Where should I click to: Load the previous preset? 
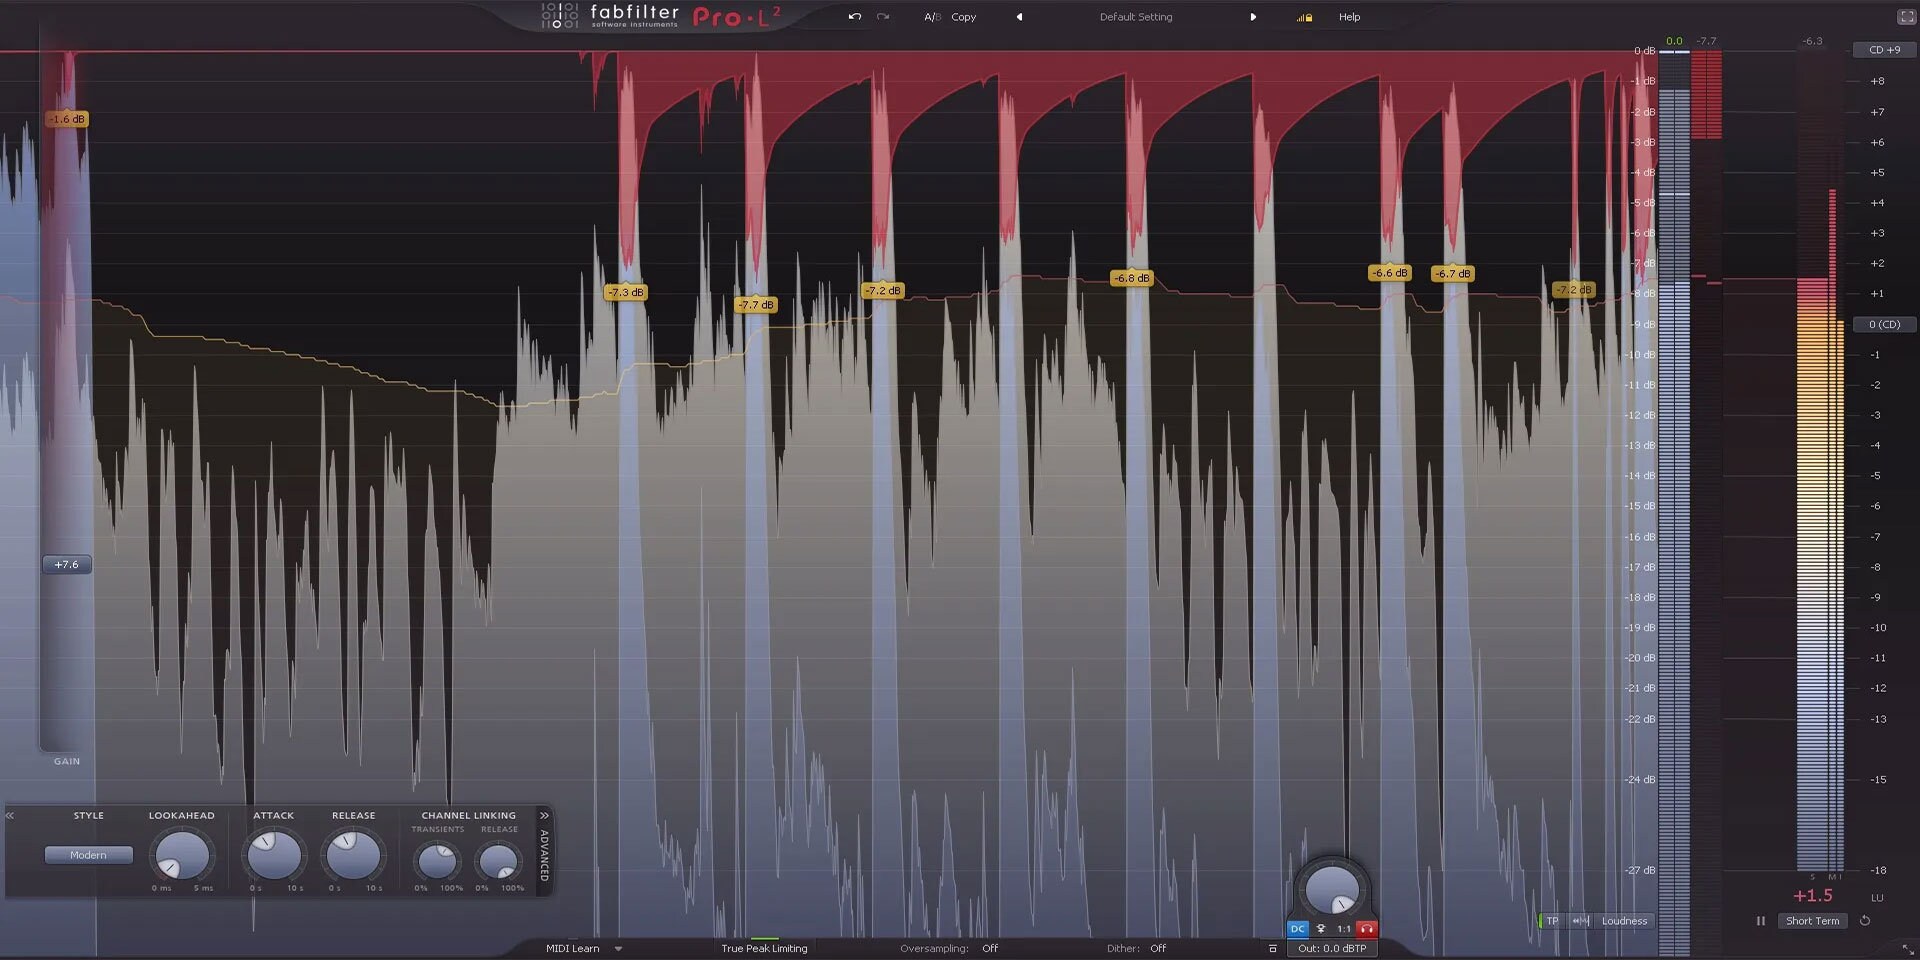1019,17
